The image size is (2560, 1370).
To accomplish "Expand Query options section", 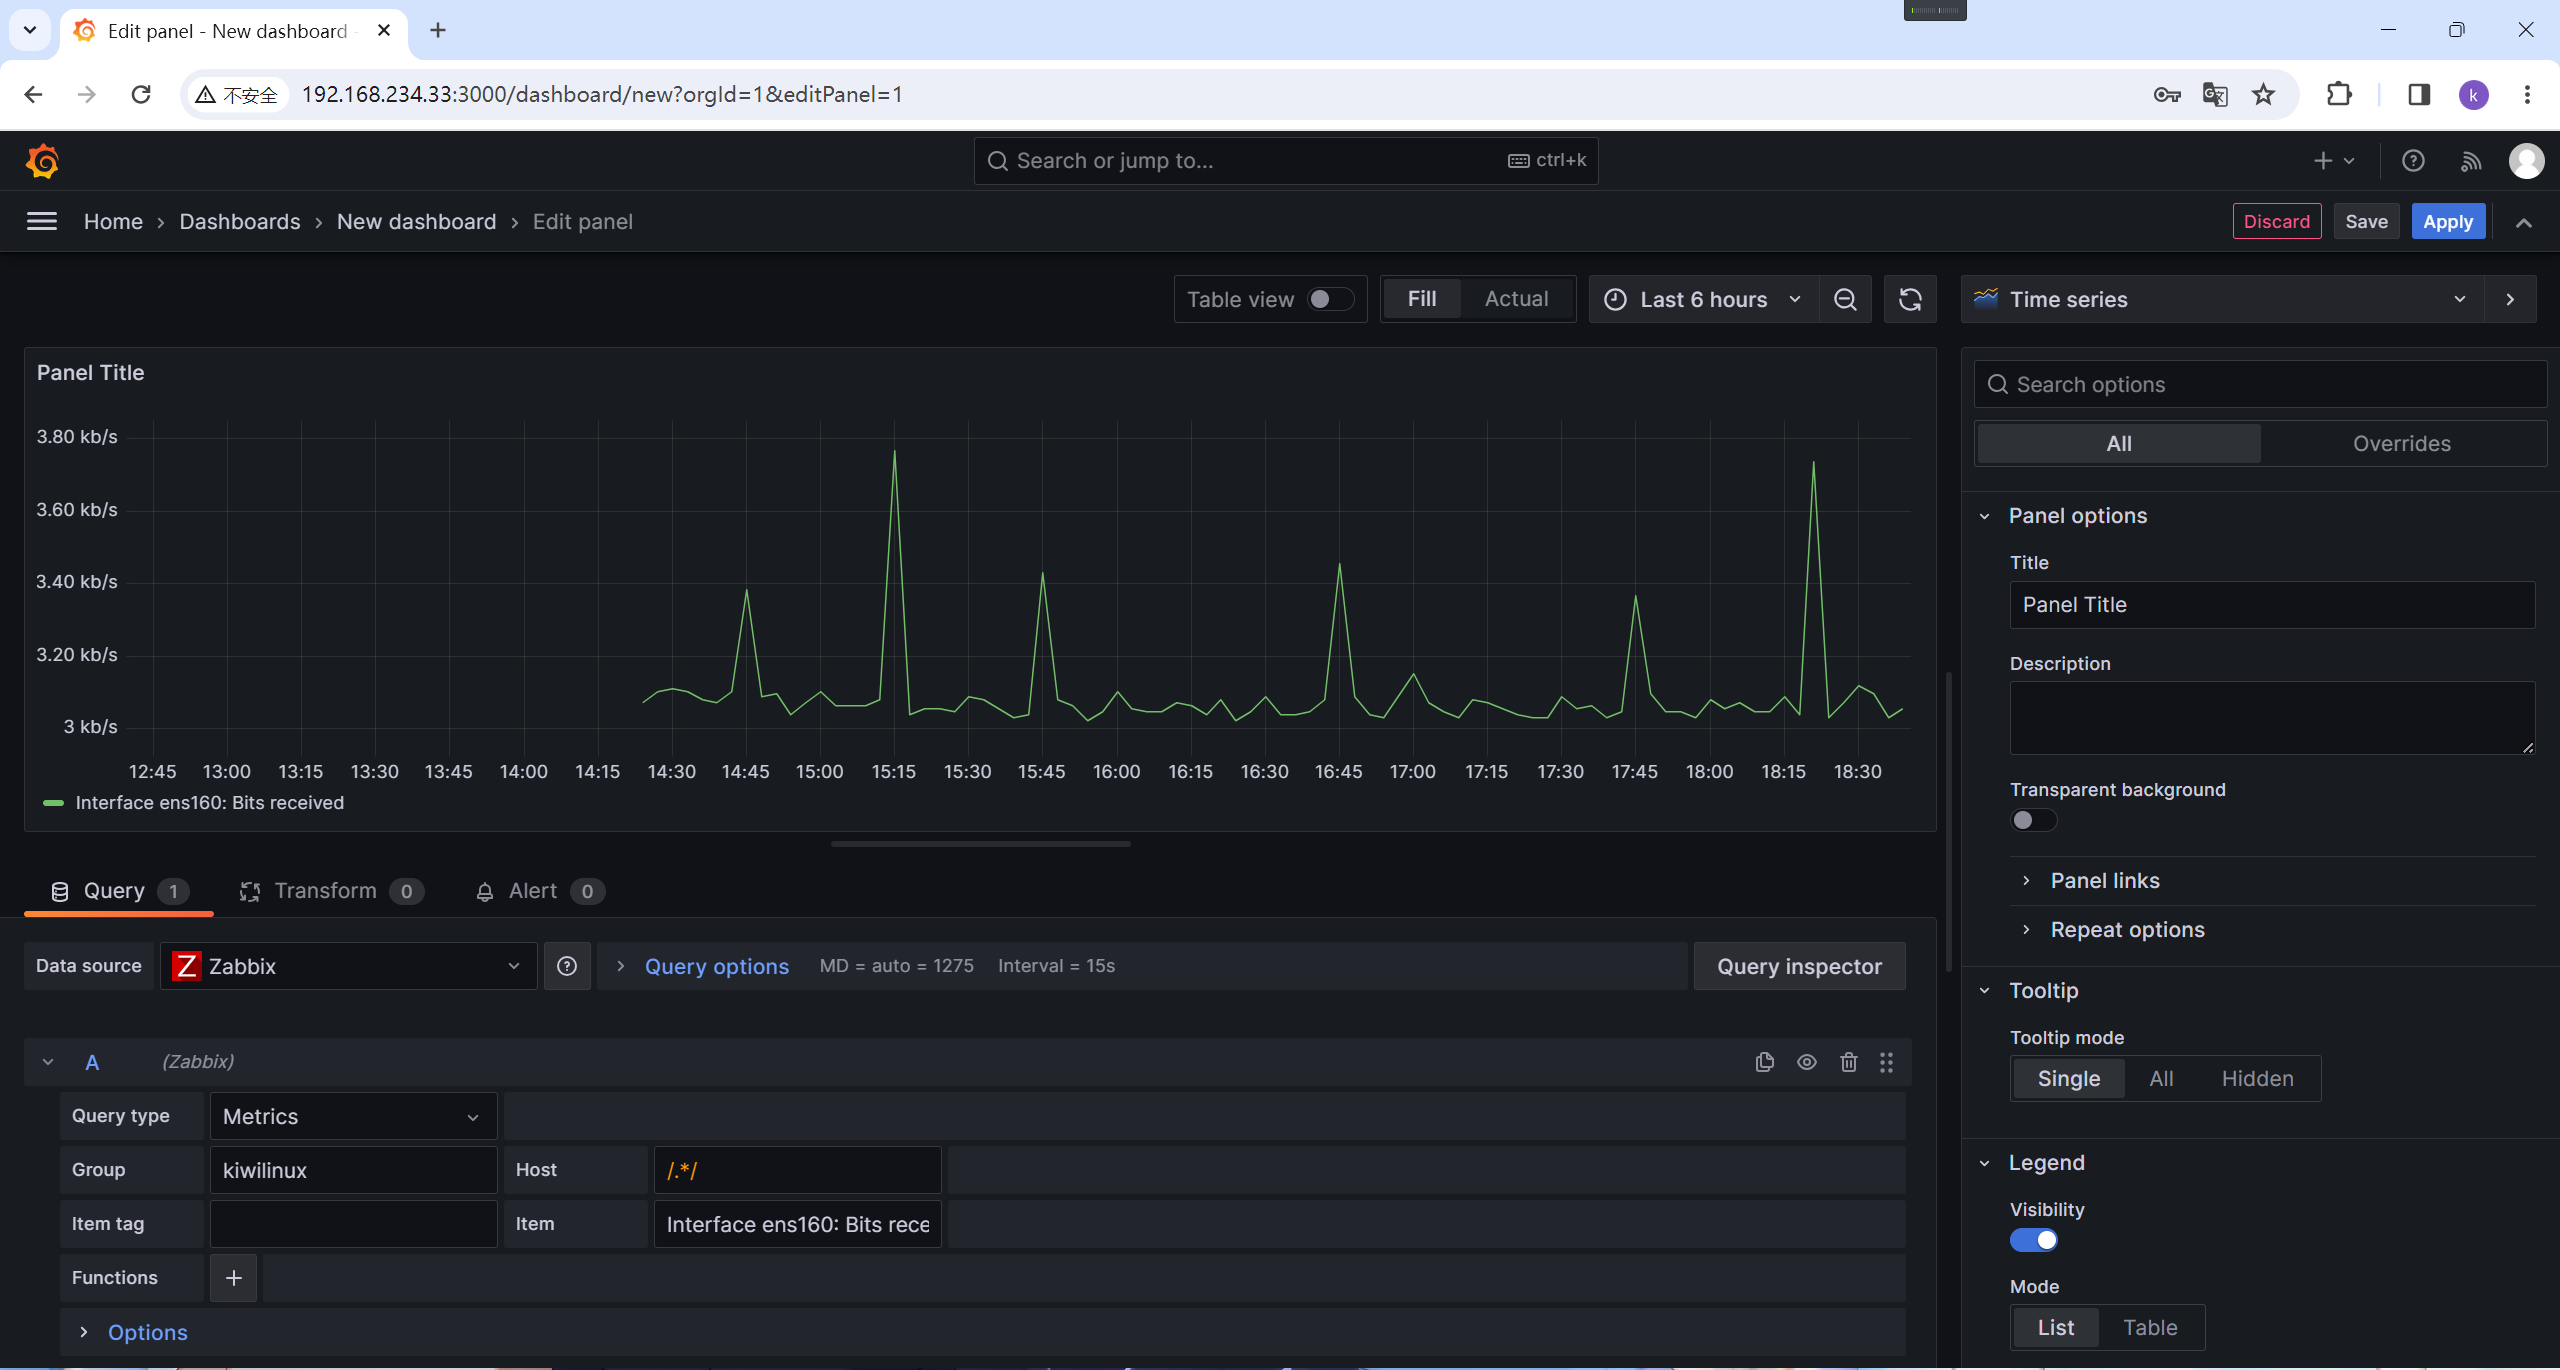I will pyautogui.click(x=716, y=966).
